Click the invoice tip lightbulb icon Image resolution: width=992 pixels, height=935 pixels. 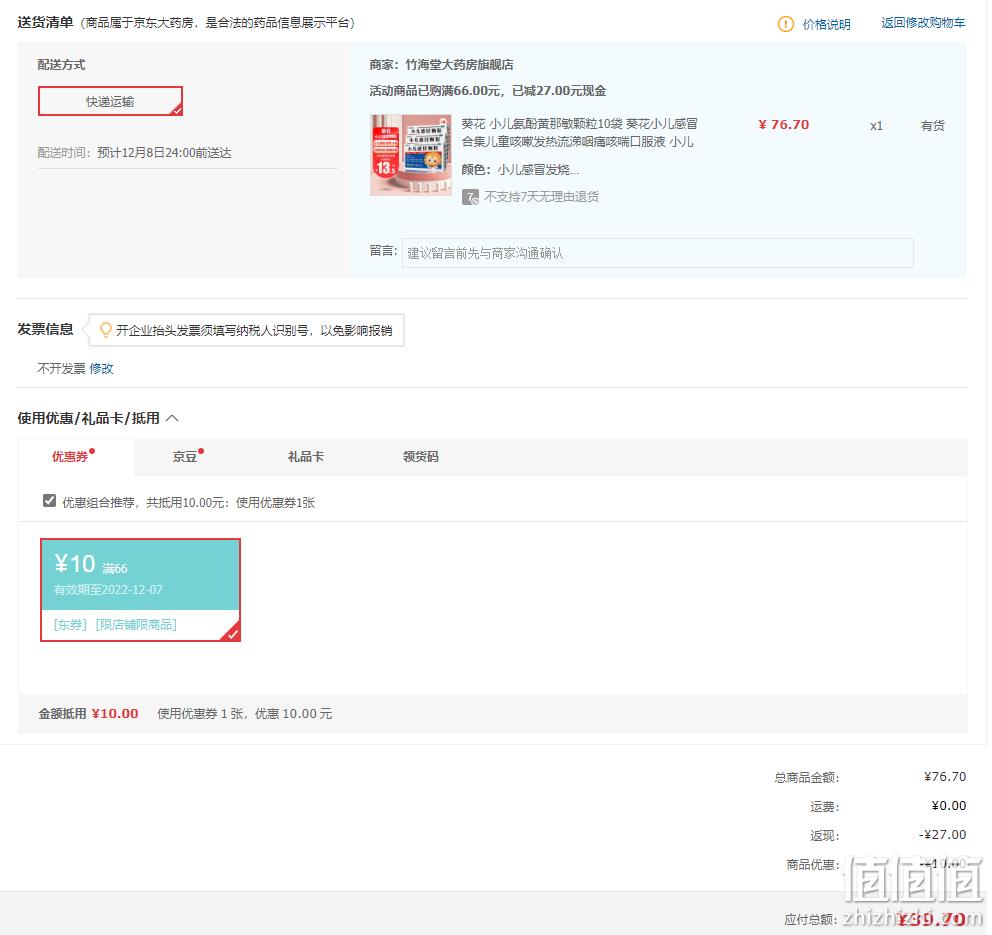pos(106,330)
